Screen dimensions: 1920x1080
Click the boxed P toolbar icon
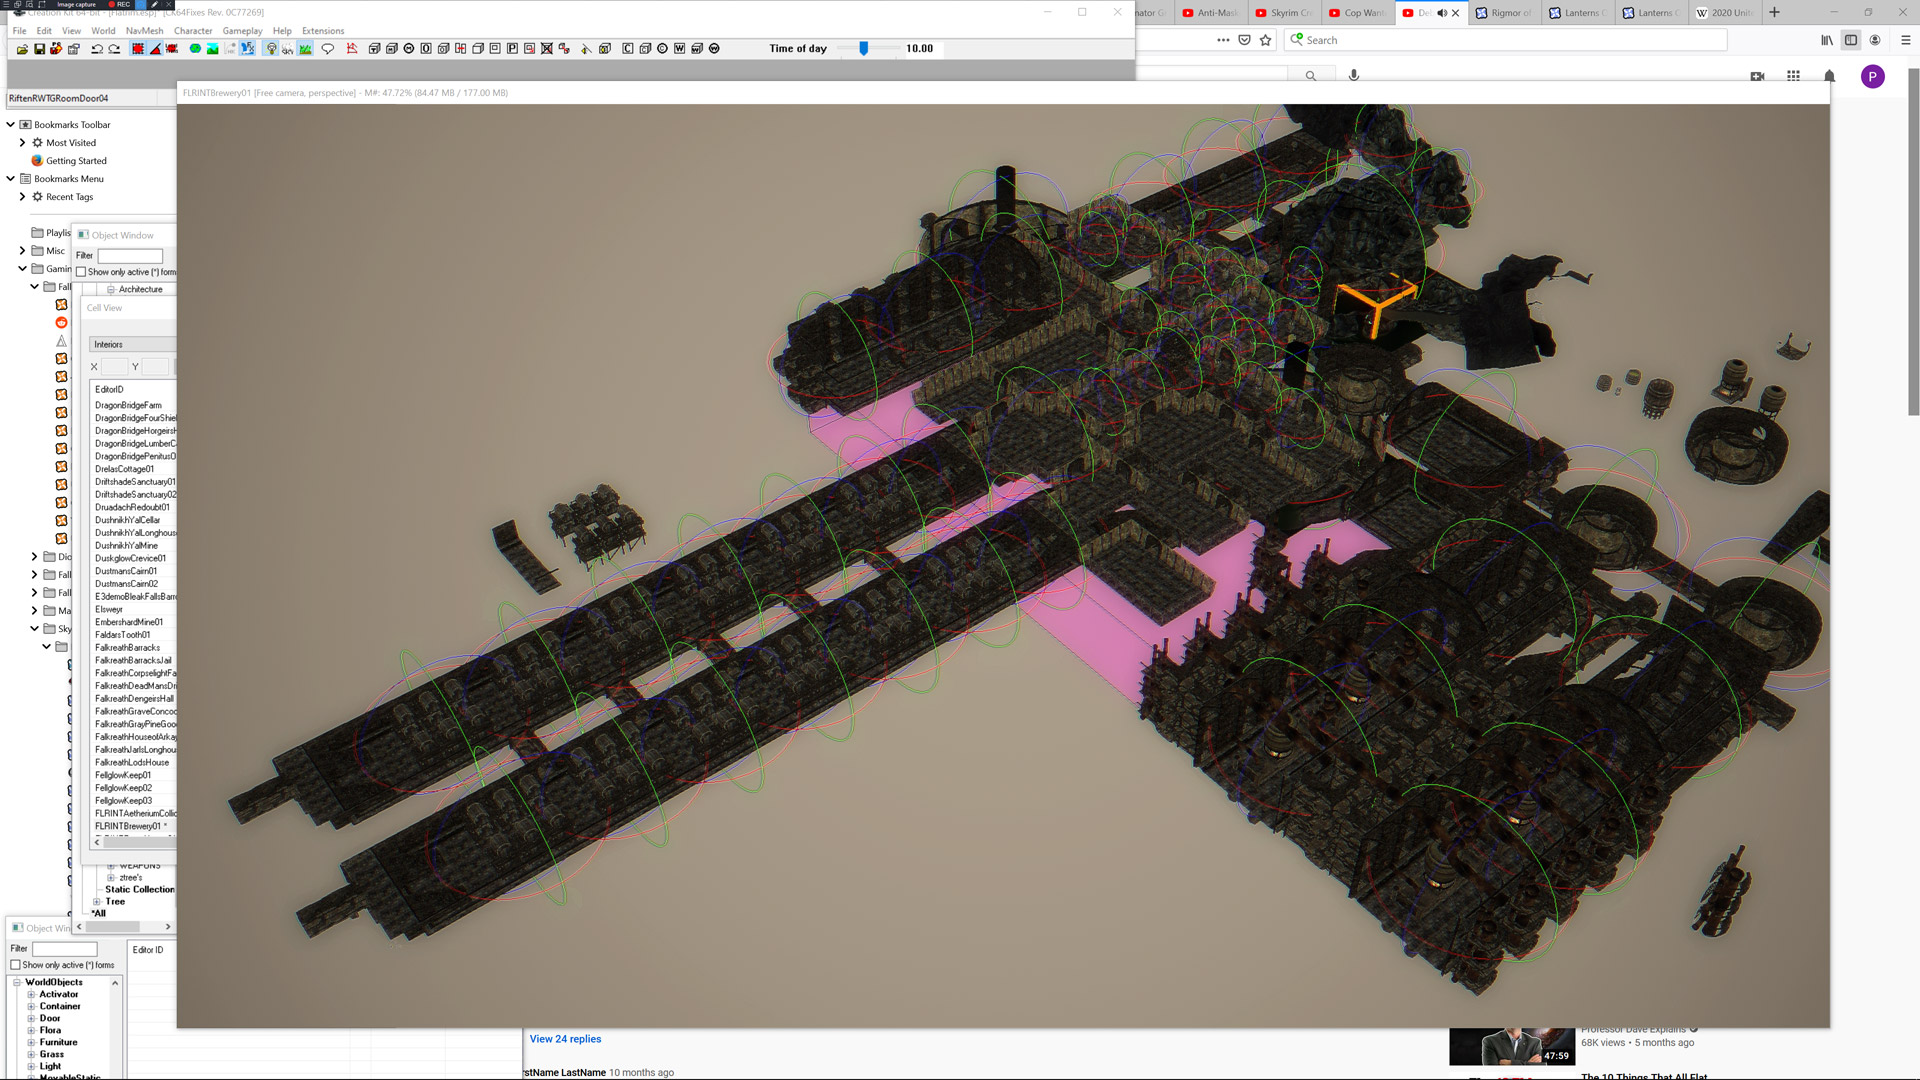click(512, 49)
